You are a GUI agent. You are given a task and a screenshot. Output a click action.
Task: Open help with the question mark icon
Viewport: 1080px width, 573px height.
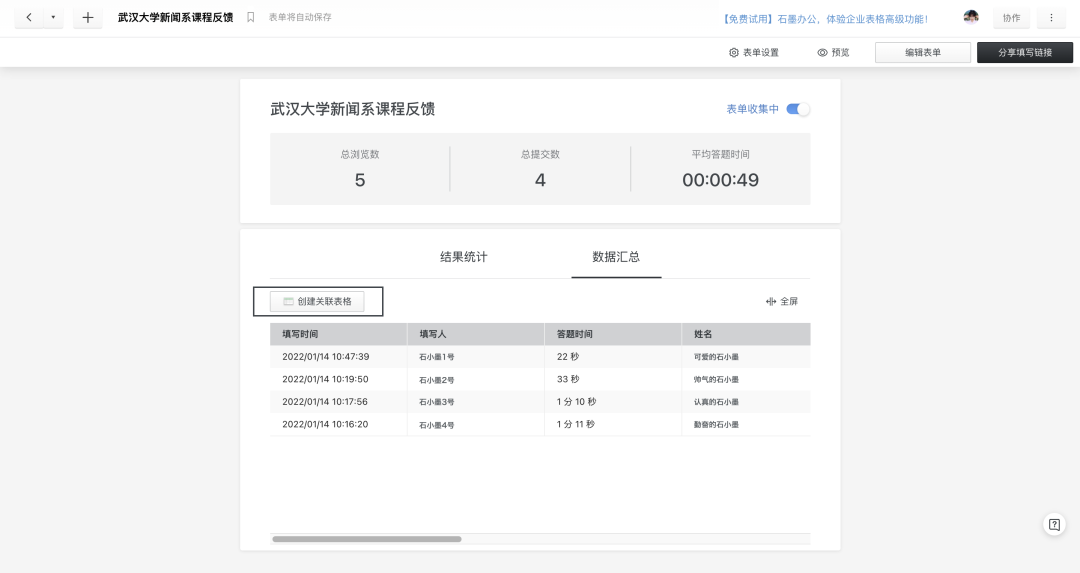click(x=1054, y=525)
